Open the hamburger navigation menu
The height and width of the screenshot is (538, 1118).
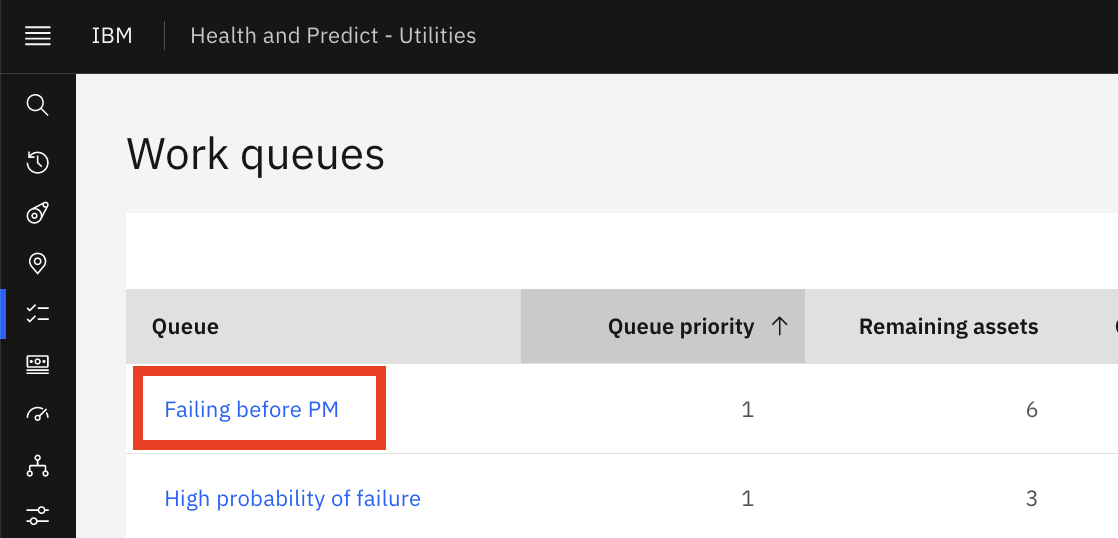click(x=38, y=36)
